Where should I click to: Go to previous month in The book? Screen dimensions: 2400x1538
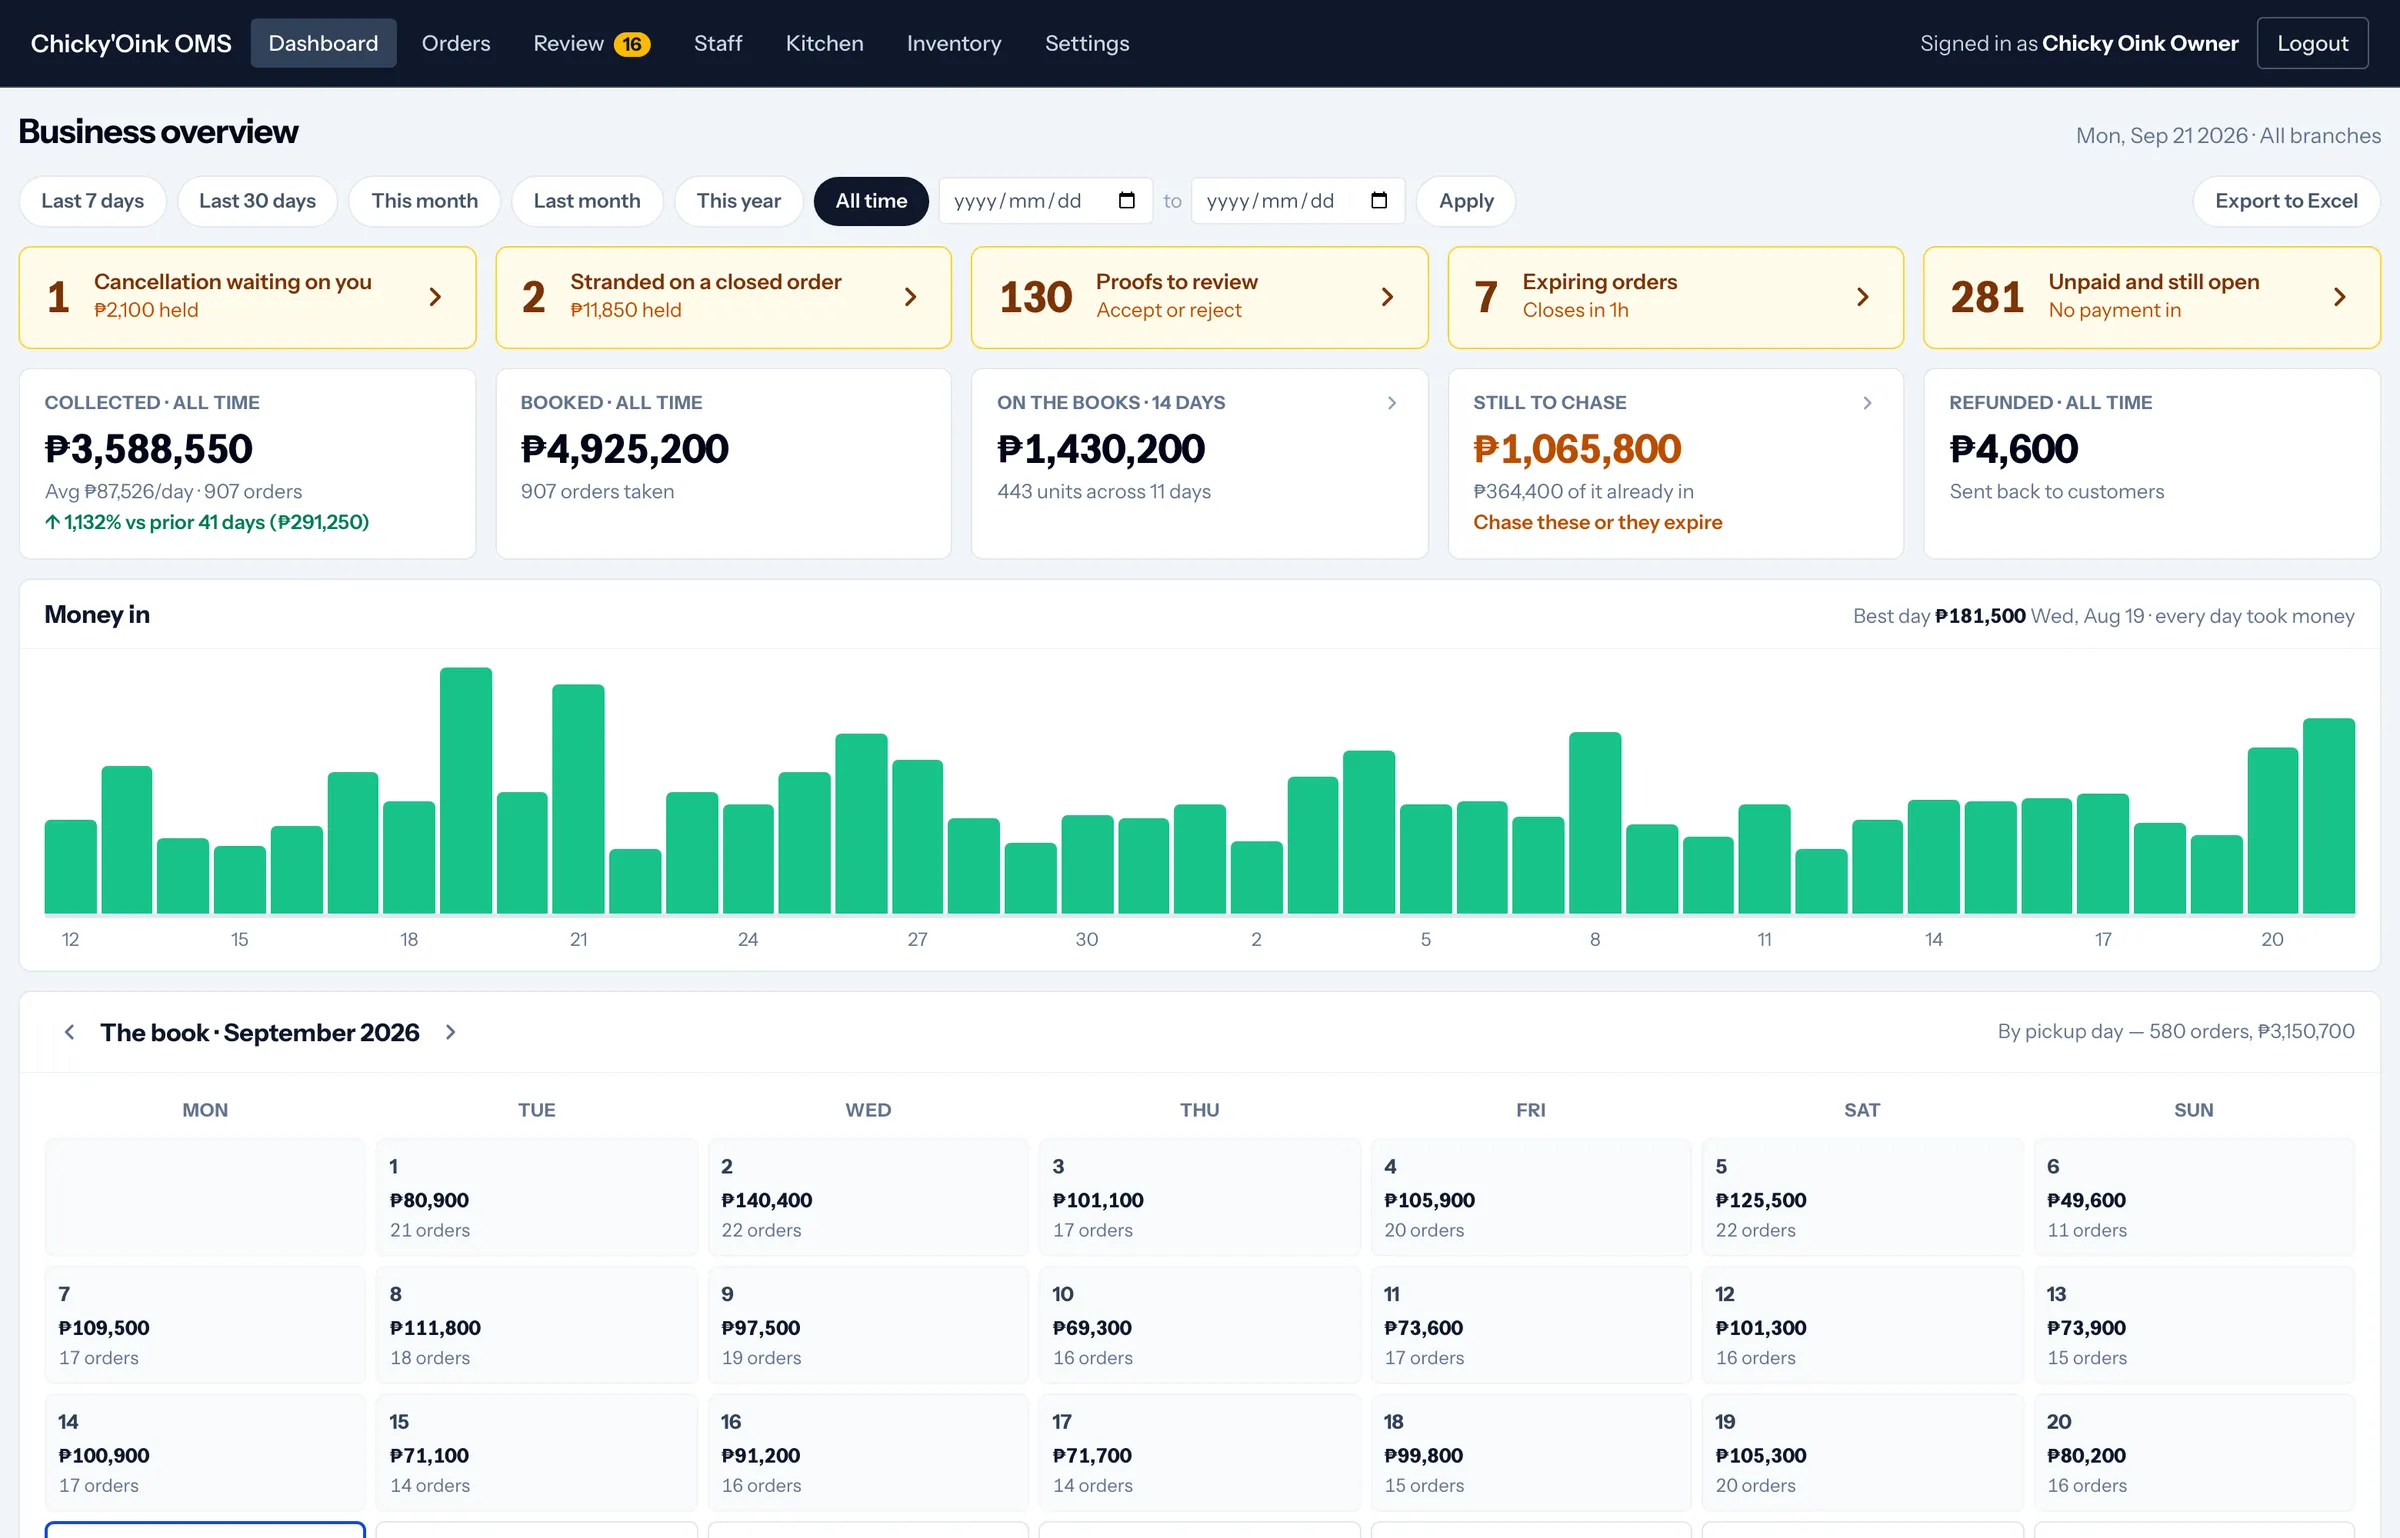tap(69, 1032)
